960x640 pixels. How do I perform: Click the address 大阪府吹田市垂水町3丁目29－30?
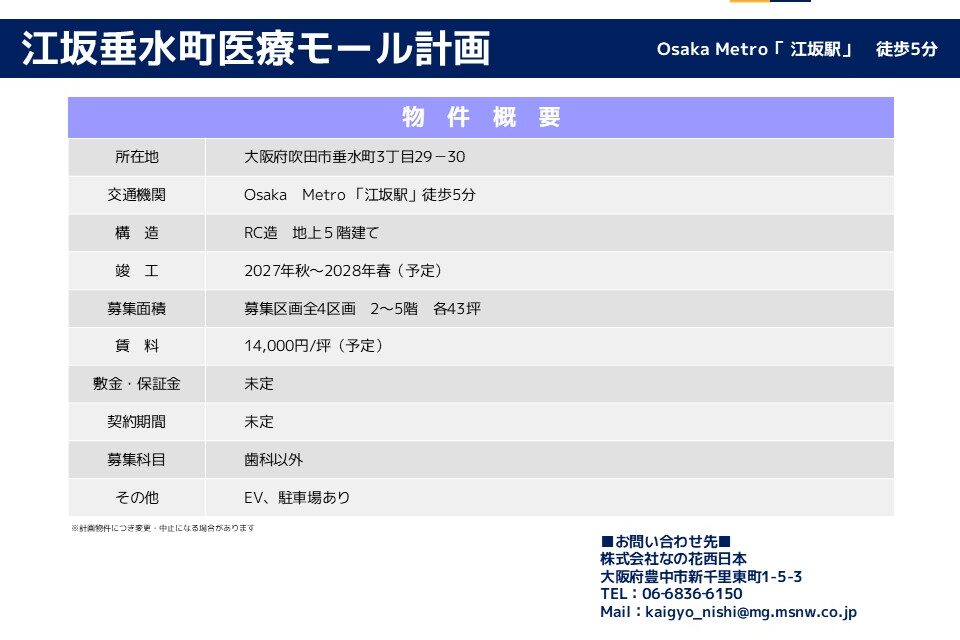pos(355,157)
